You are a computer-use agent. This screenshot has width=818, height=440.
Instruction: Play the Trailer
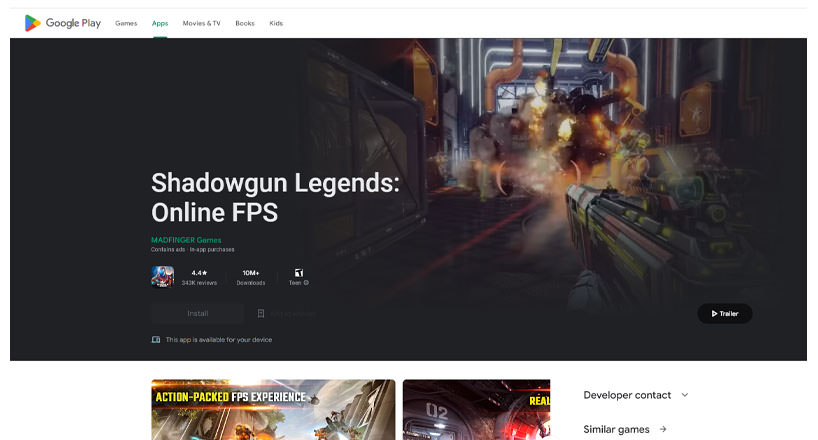(x=725, y=314)
